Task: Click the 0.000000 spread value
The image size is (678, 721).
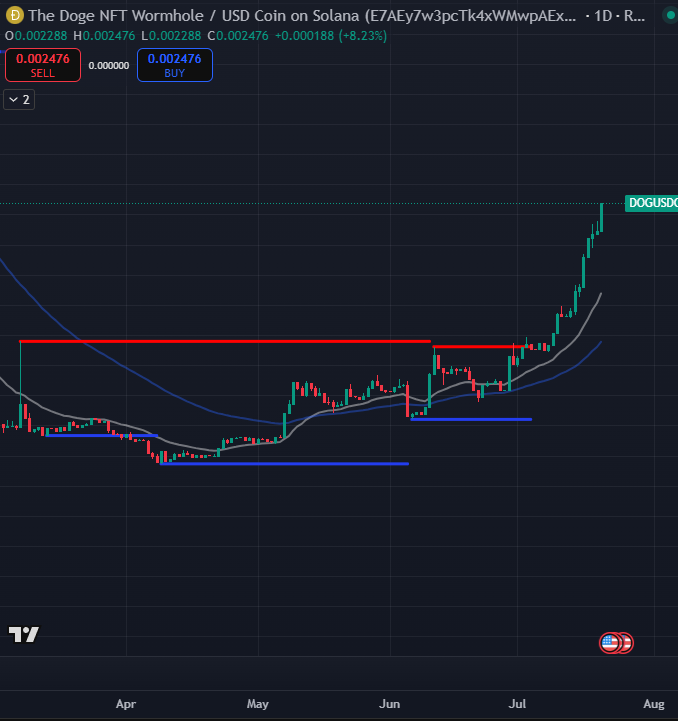Action: pos(109,66)
